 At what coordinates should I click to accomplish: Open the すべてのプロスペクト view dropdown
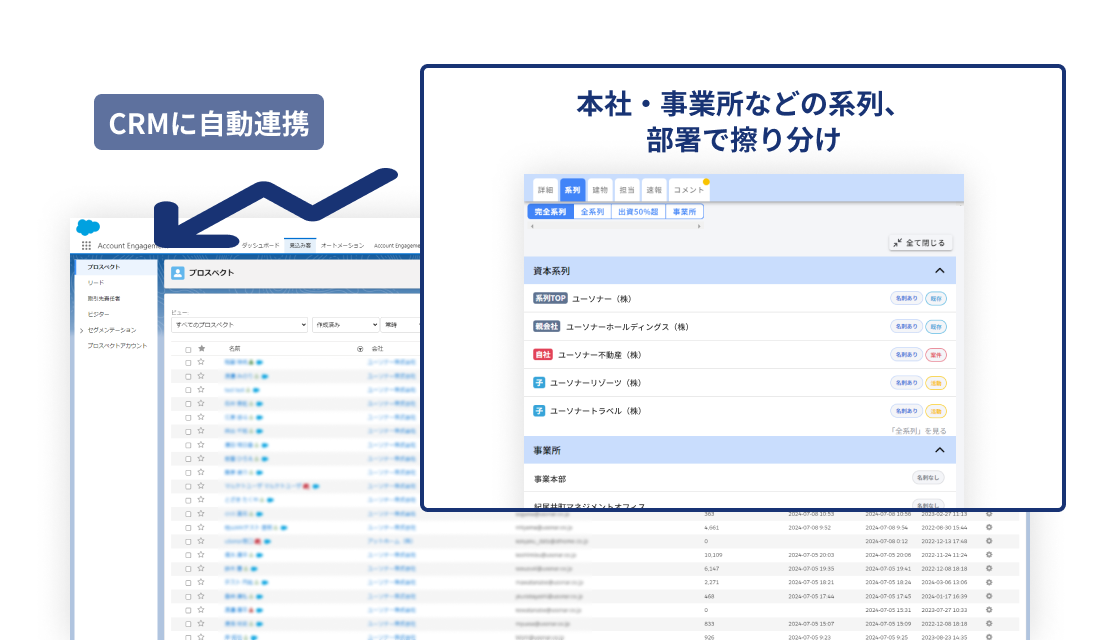[239, 325]
